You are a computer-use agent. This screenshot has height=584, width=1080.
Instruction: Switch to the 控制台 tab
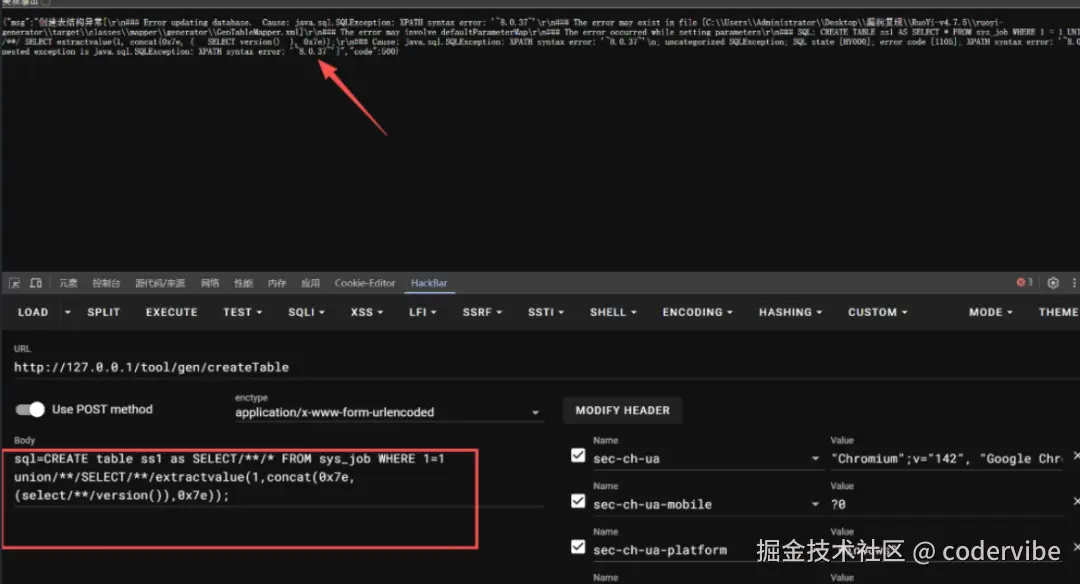106,283
